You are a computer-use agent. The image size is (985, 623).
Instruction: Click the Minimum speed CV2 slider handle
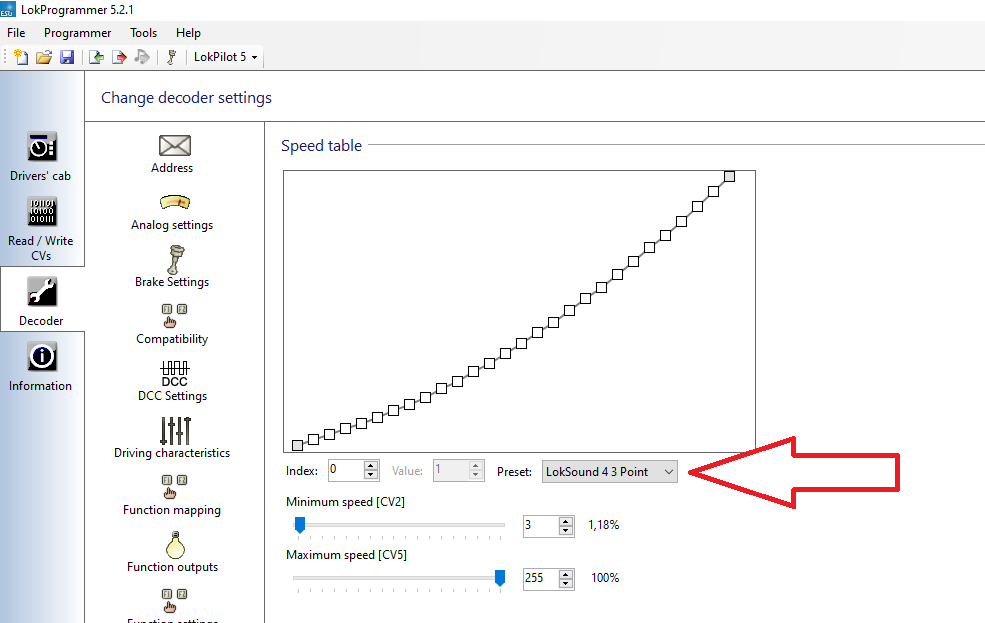pyautogui.click(x=299, y=524)
